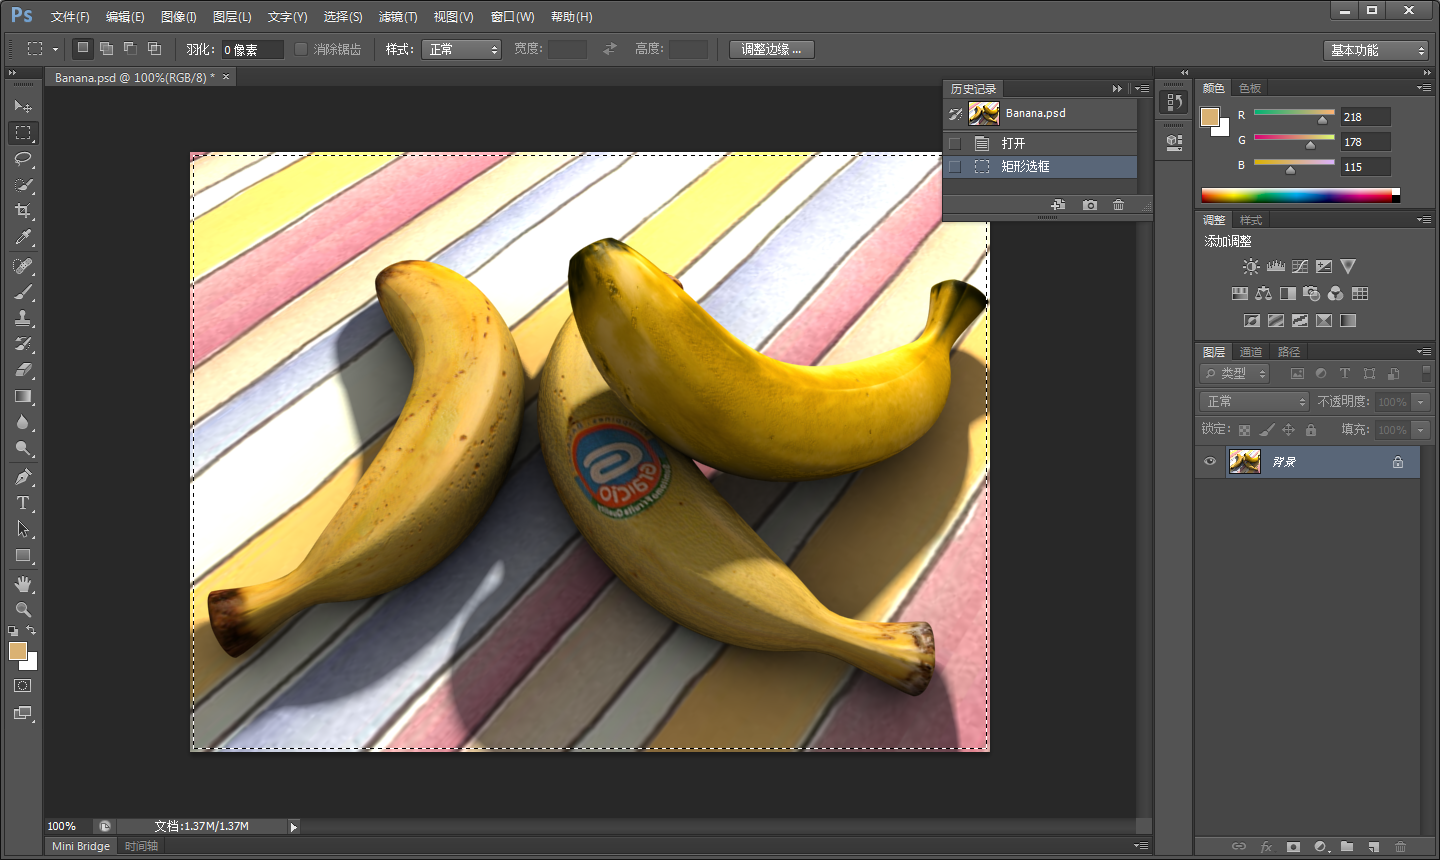Open History panel flyout menu
The height and width of the screenshot is (860, 1440).
coord(1142,89)
